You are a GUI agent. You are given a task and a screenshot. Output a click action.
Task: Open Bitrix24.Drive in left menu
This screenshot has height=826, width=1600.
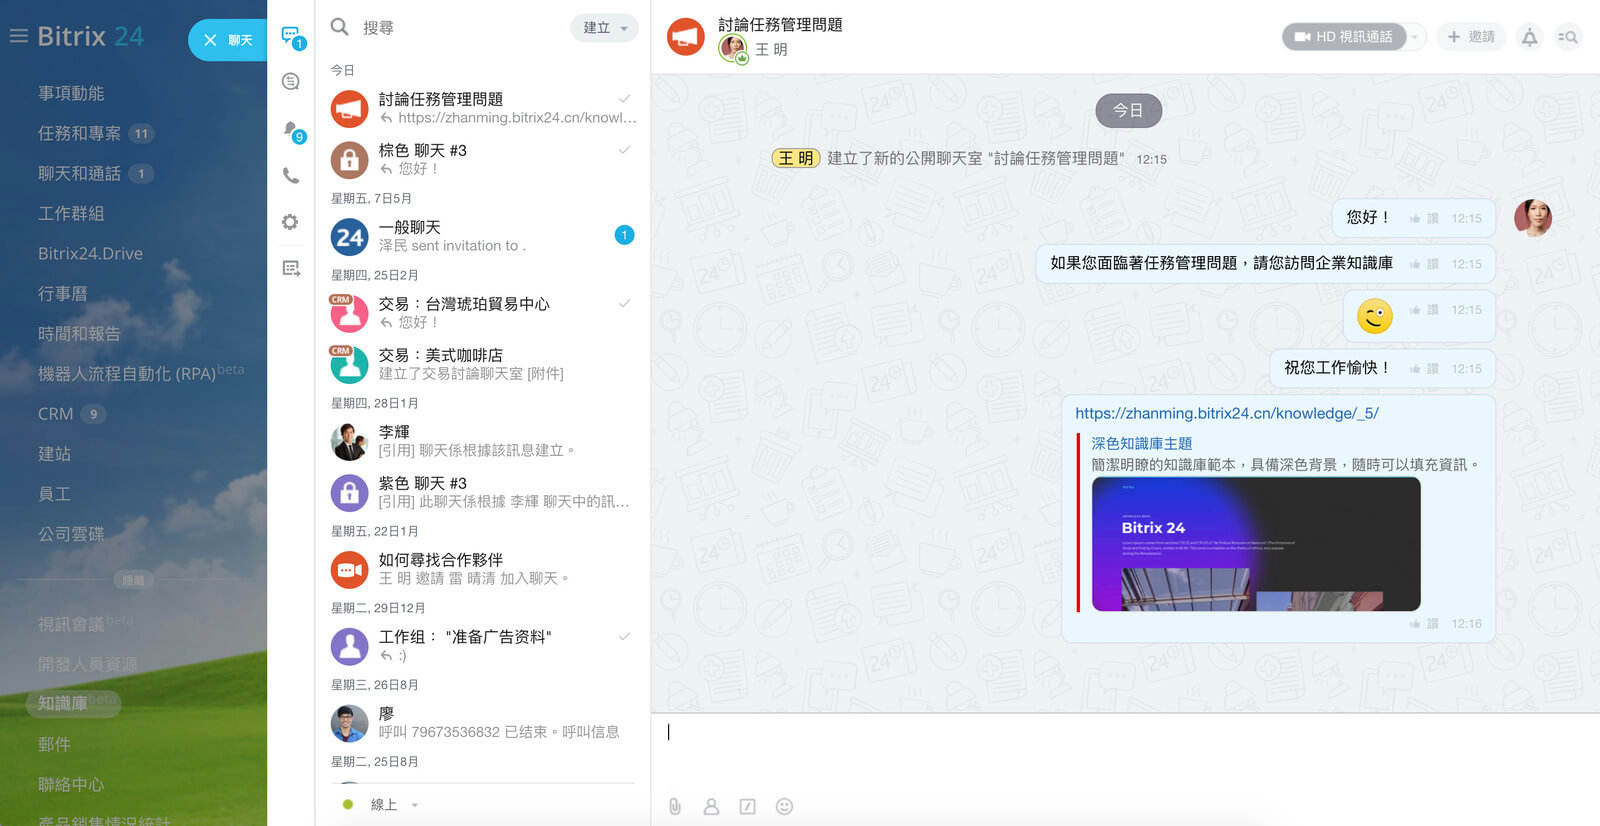coord(90,253)
